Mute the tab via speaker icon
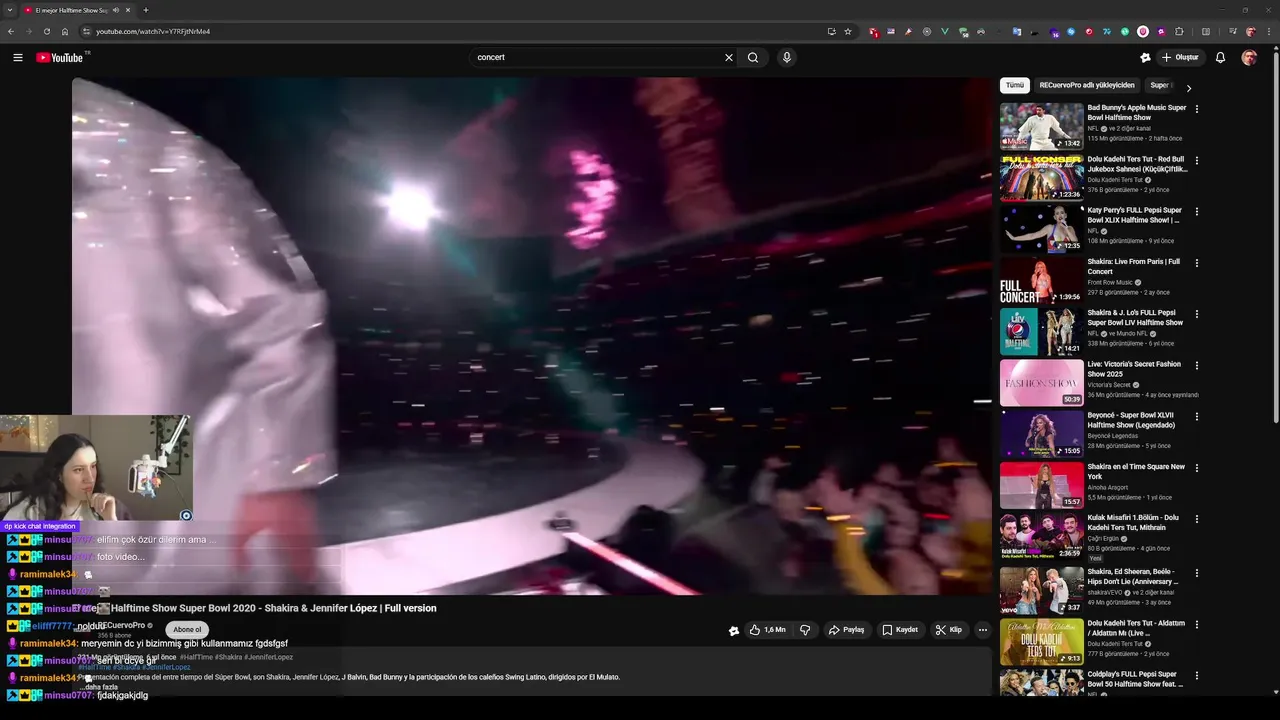Viewport: 1280px width, 720px height. (x=116, y=10)
